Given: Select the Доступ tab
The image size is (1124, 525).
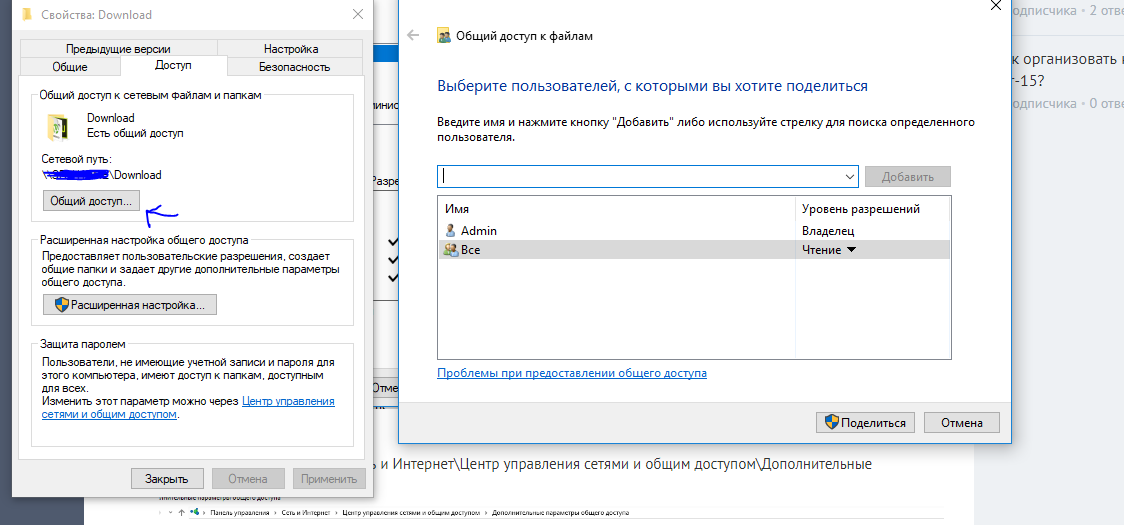Looking at the screenshot, I should (173, 65).
